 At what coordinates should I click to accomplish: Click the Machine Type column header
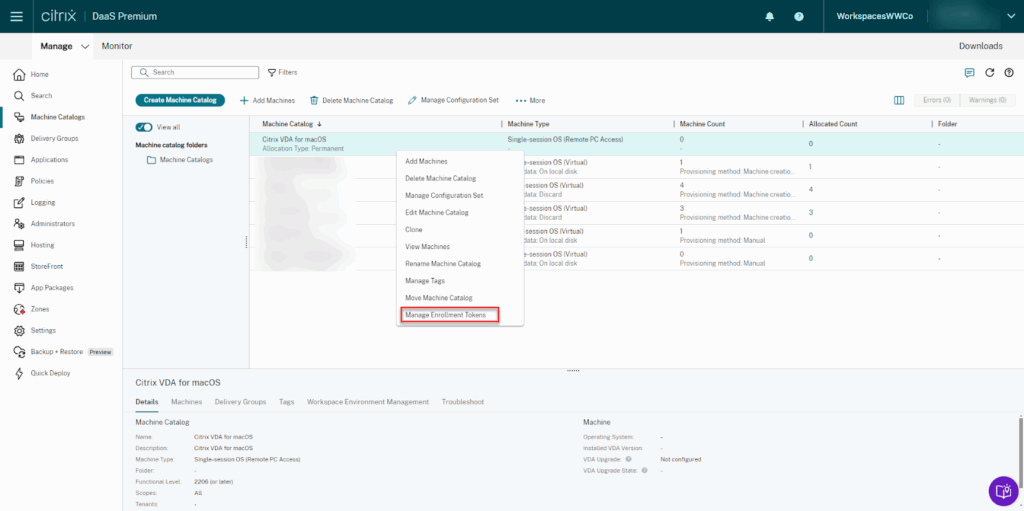click(x=528, y=124)
